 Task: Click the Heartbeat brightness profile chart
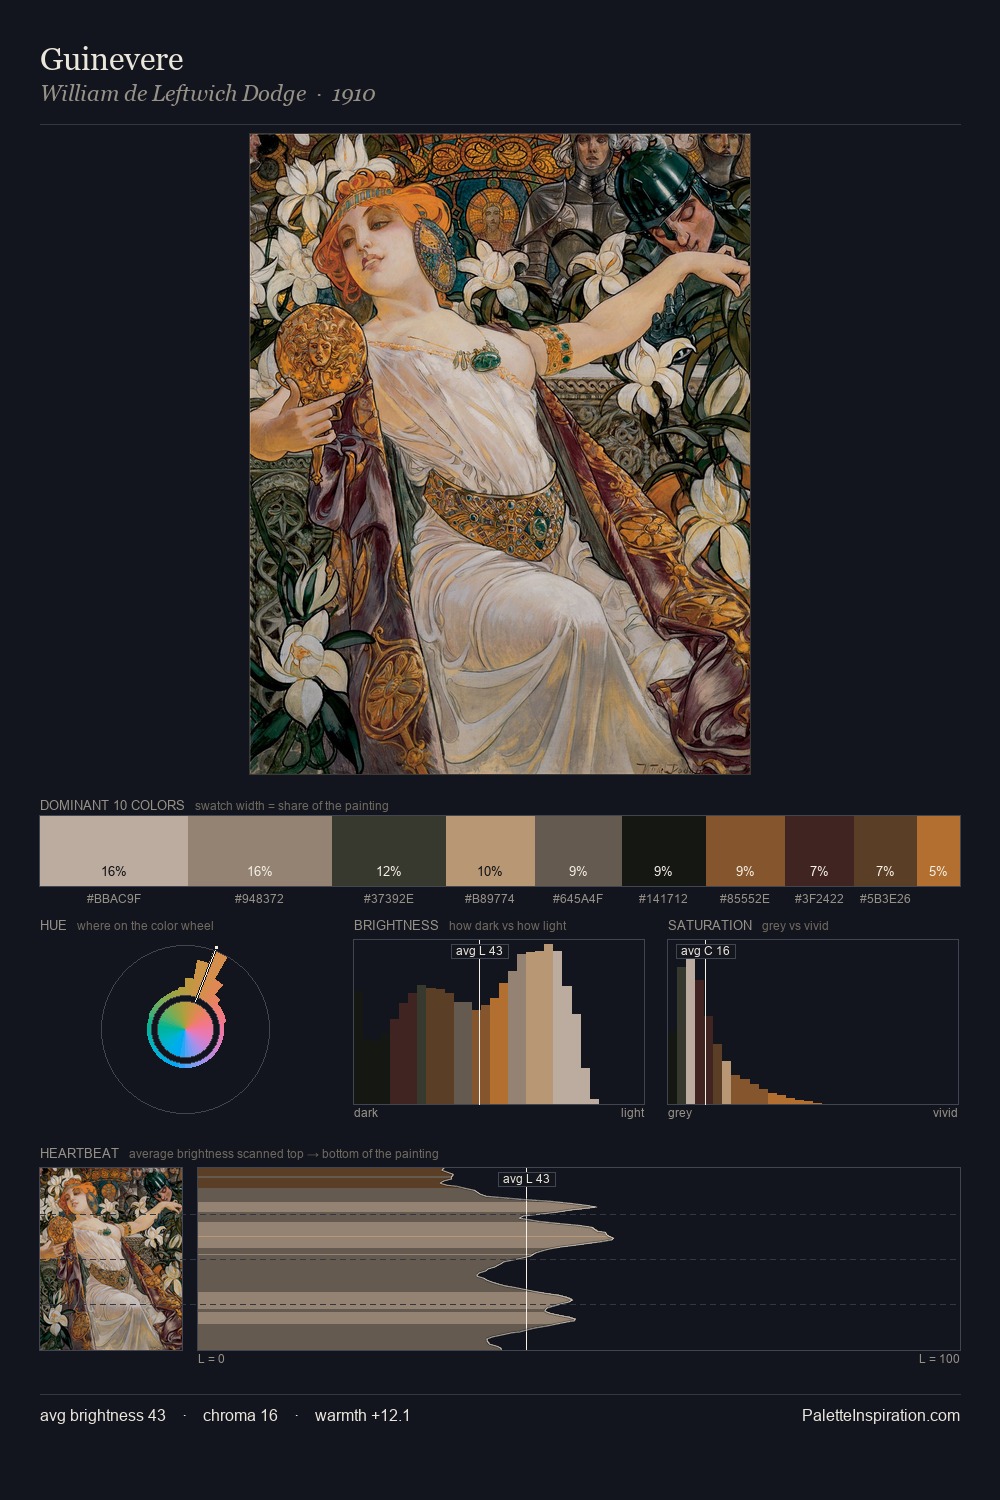[579, 1259]
